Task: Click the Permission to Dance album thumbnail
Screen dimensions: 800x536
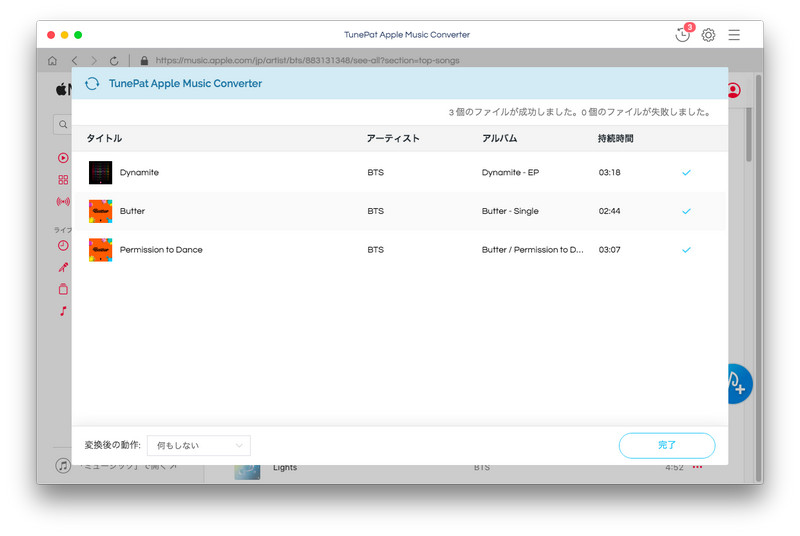Action: (101, 250)
